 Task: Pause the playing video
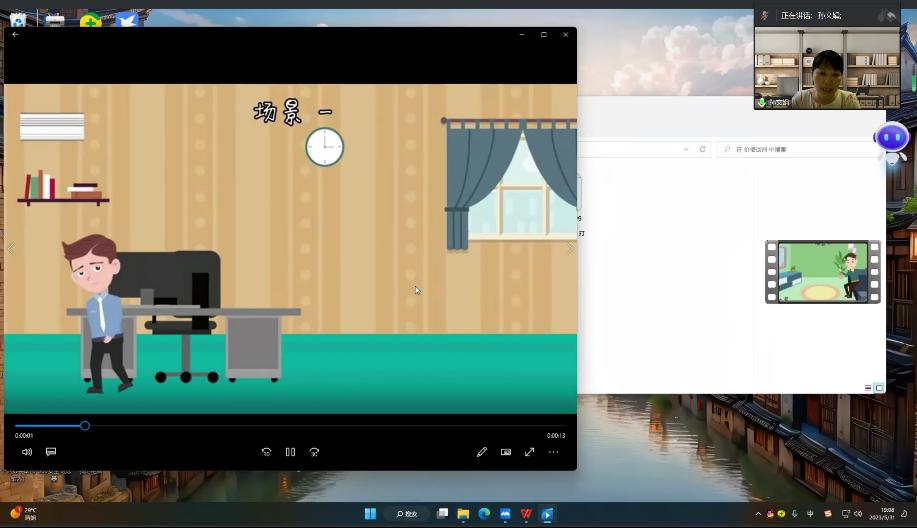[x=290, y=452]
